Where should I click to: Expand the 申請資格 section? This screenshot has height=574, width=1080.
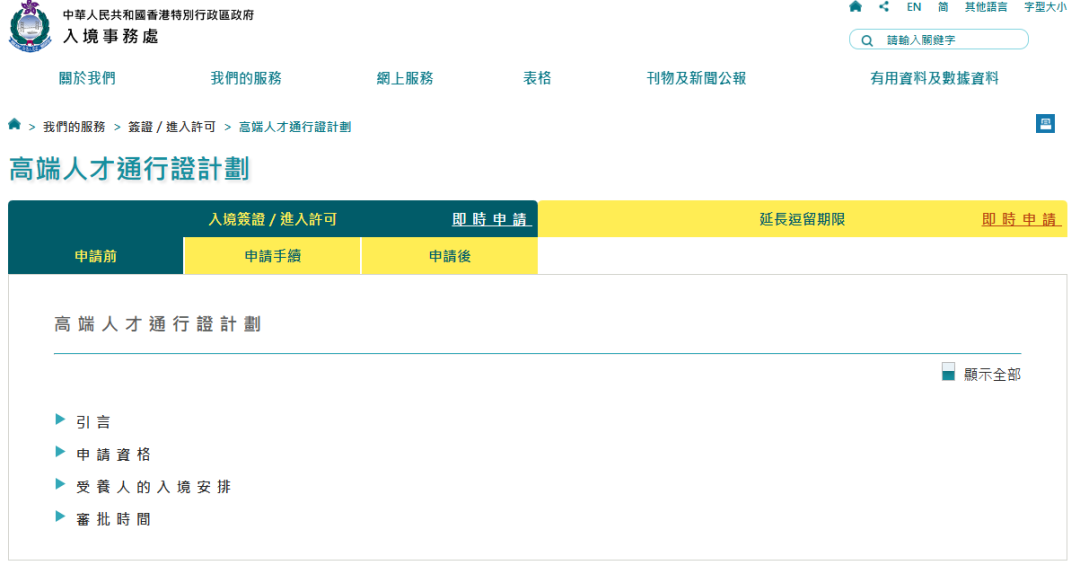(x=113, y=454)
